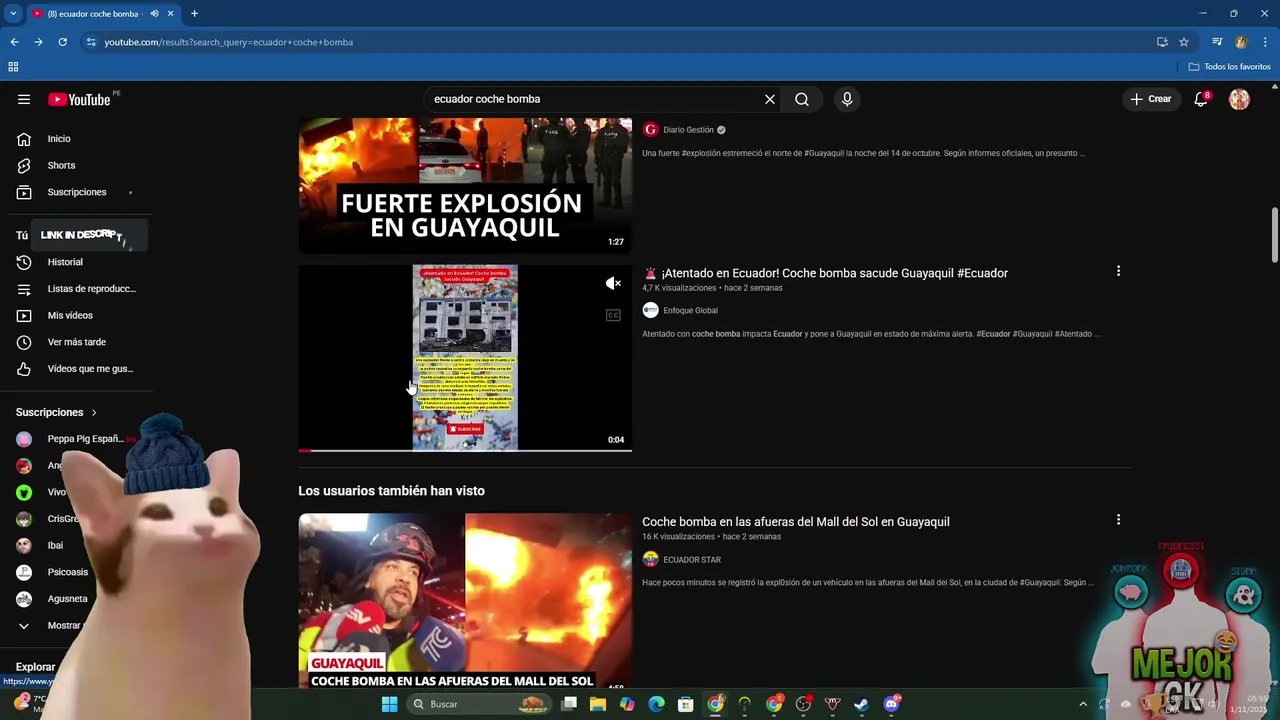
Task: Clear the search box with the X
Action: pyautogui.click(x=770, y=99)
